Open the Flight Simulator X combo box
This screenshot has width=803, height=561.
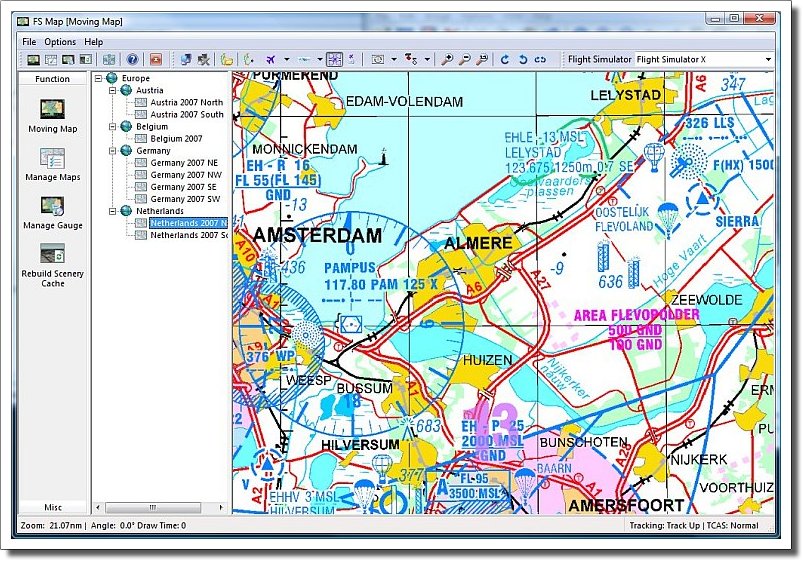click(x=704, y=59)
